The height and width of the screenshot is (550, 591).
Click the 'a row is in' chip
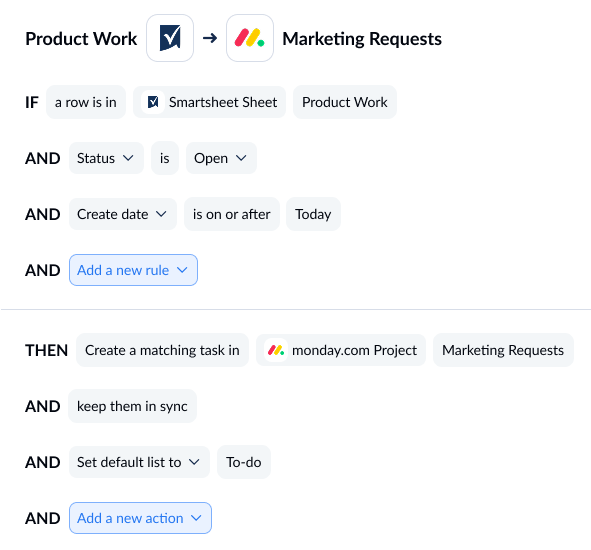[x=86, y=102]
